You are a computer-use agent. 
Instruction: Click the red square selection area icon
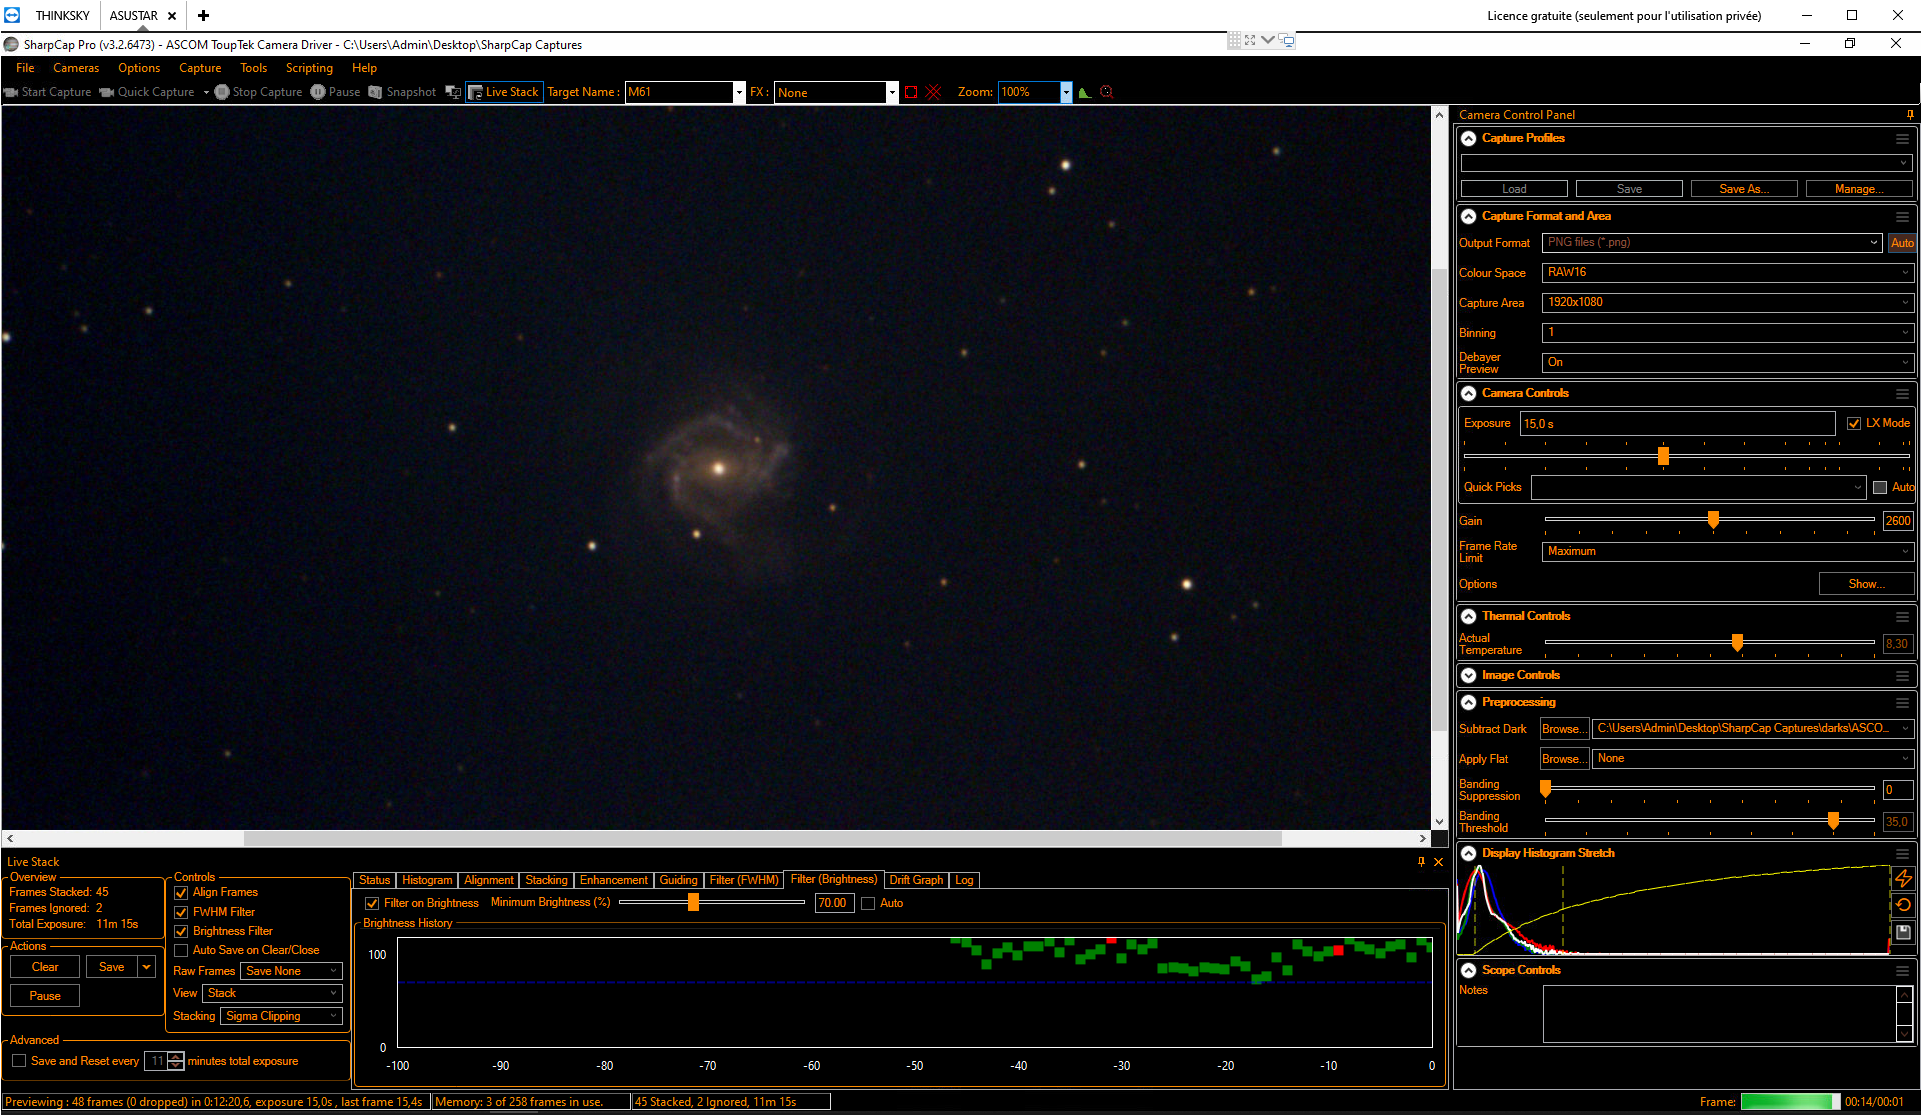(911, 92)
